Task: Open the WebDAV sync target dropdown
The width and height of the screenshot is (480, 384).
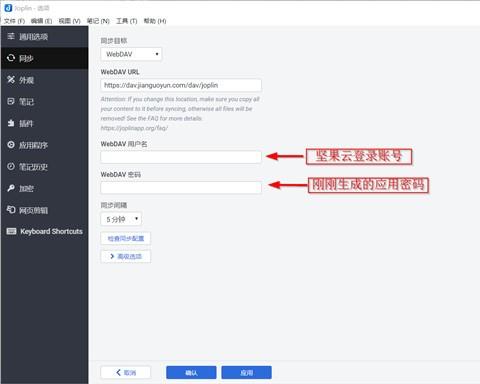Action: tap(131, 54)
